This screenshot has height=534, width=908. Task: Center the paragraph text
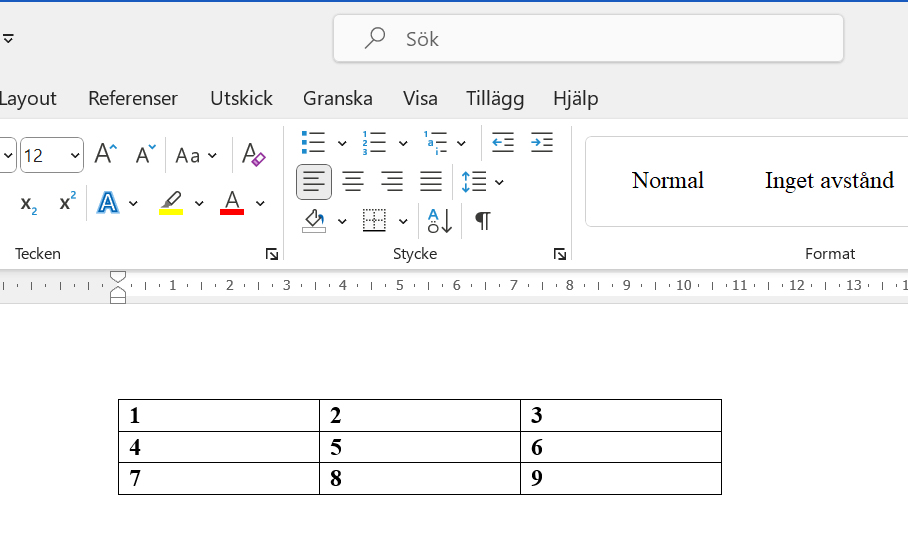[x=353, y=182]
